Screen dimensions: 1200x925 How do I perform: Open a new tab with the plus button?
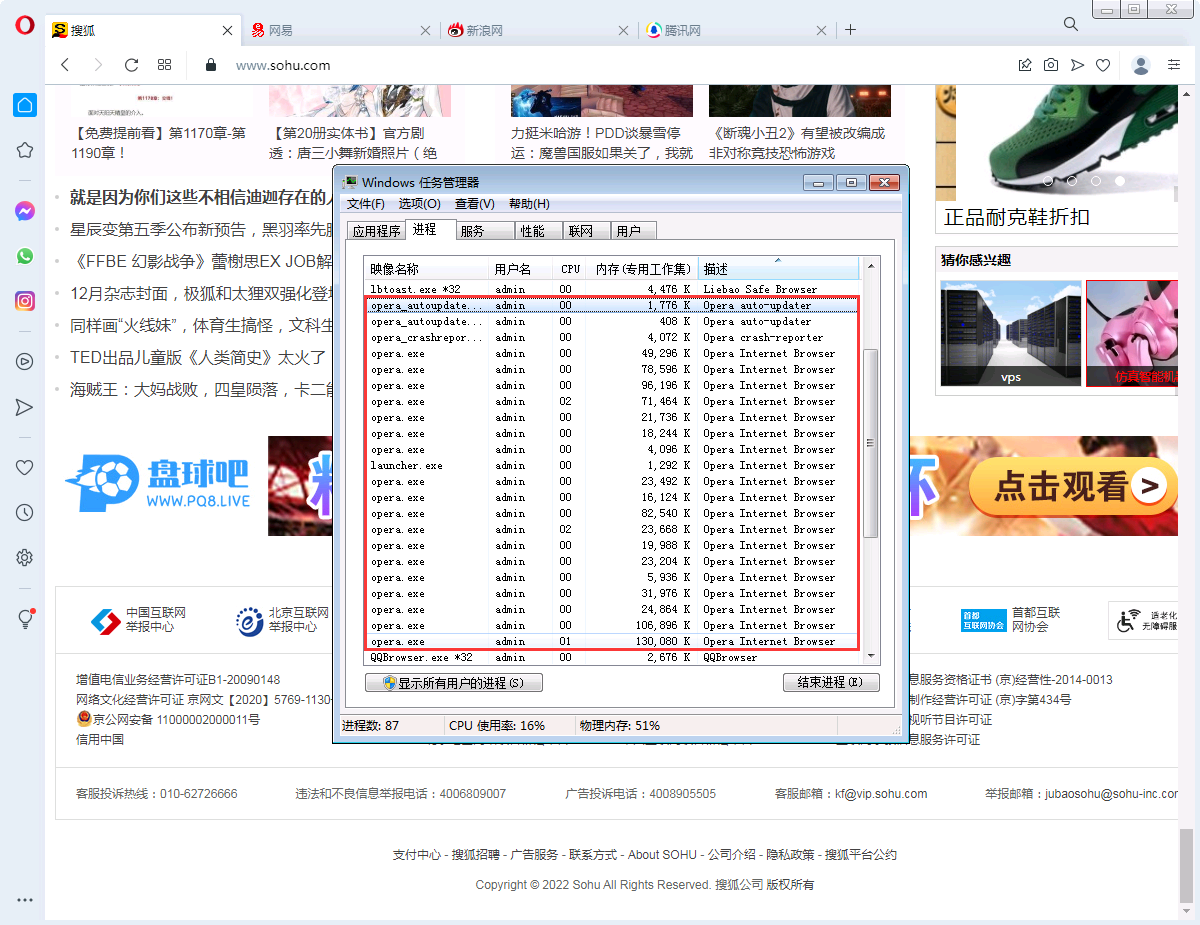[851, 30]
